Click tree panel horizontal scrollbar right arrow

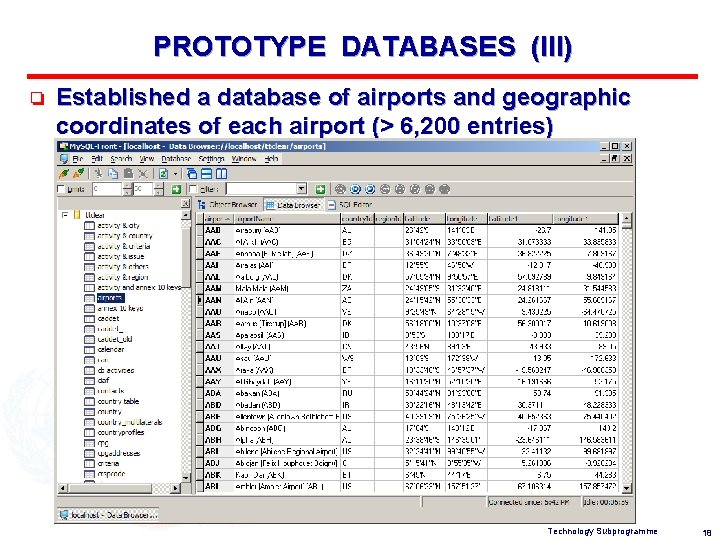[x=175, y=488]
